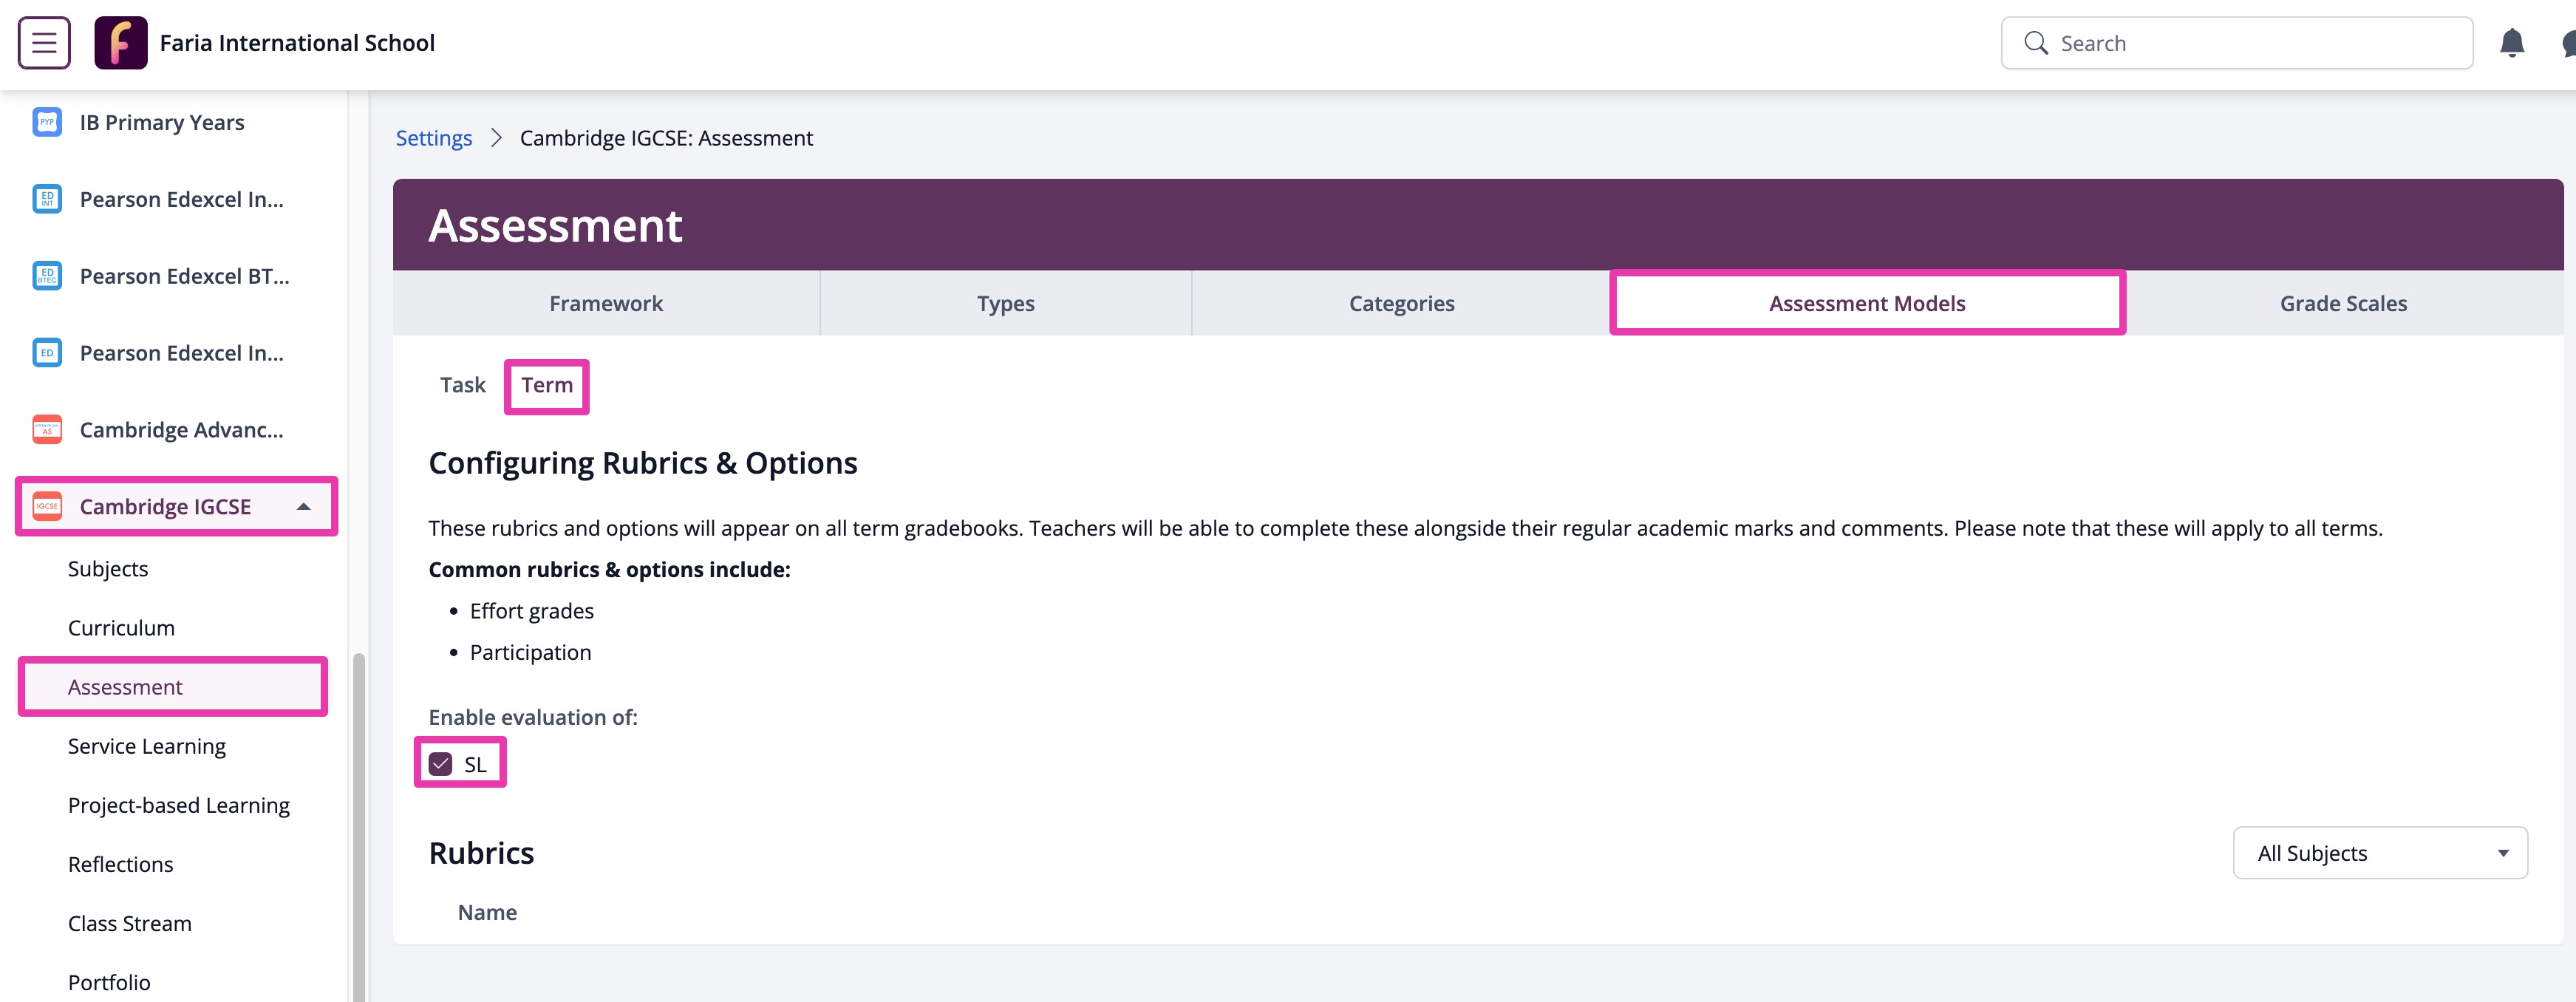Open the notification bell
Screen dimensions: 2576x1002
[x=2513, y=42]
